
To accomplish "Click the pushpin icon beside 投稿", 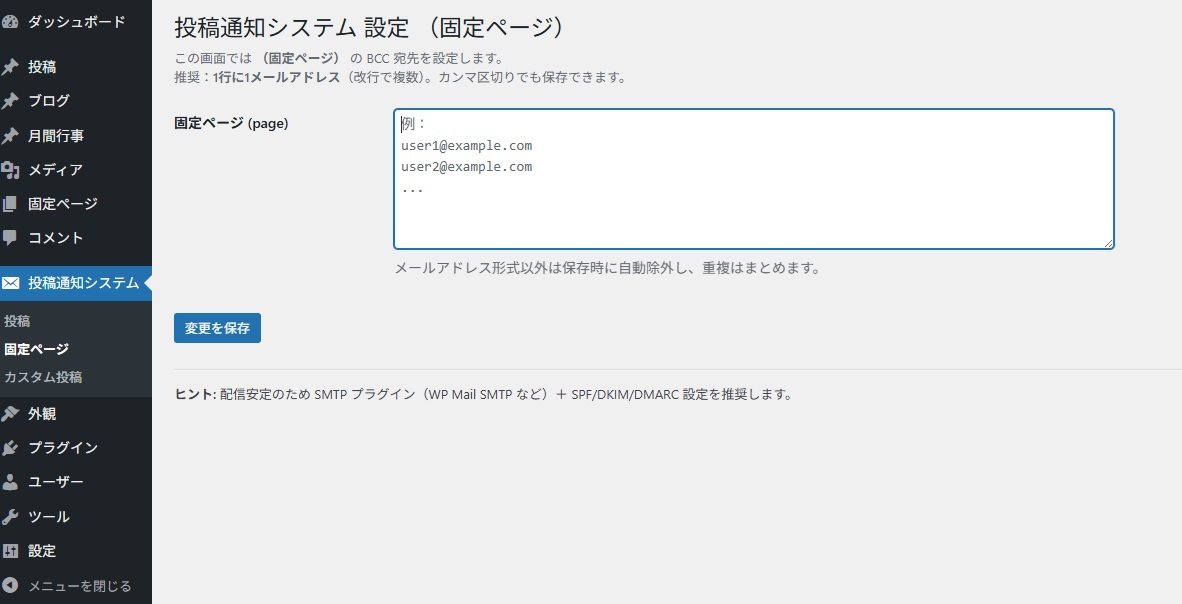I will click(10, 67).
